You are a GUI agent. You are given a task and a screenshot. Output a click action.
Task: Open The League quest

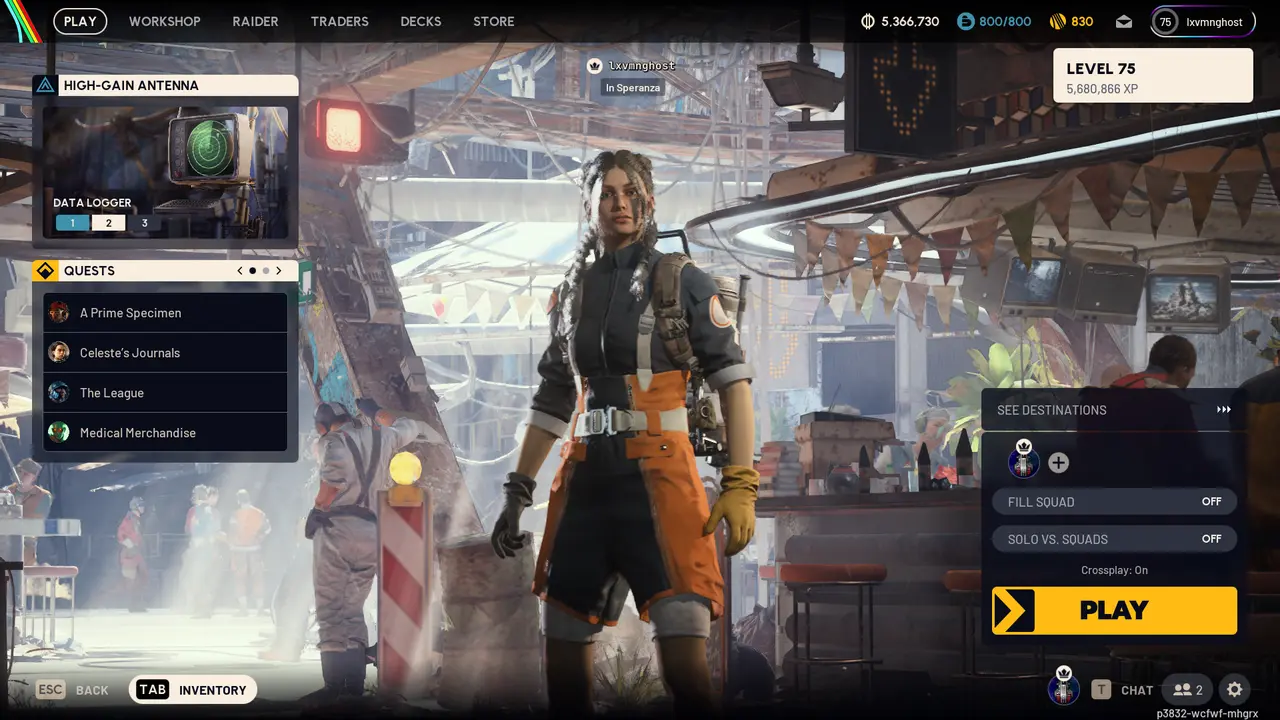click(x=165, y=392)
